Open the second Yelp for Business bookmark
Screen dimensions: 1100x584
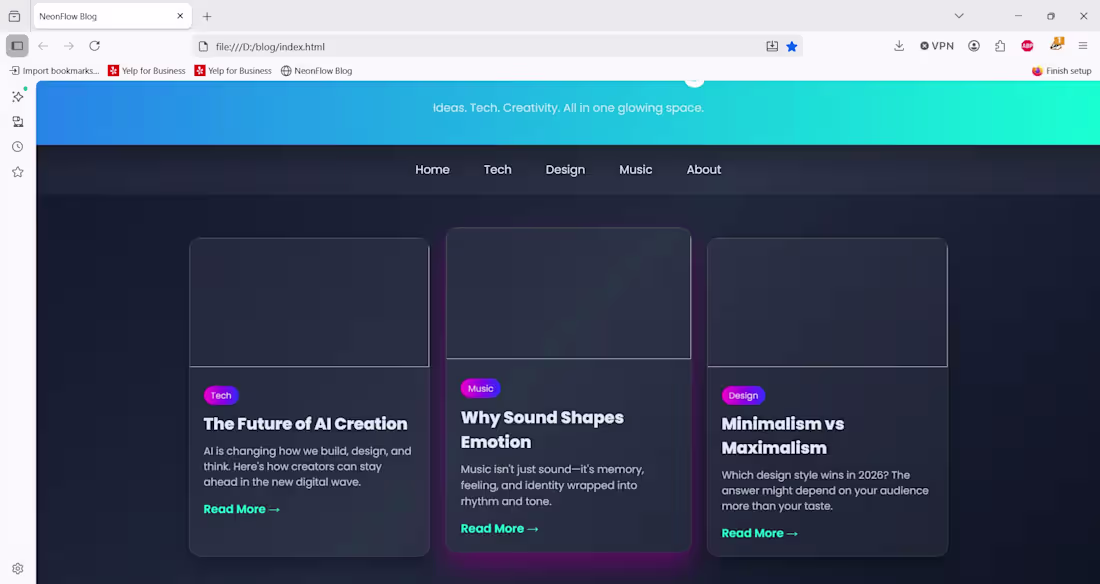click(x=233, y=71)
